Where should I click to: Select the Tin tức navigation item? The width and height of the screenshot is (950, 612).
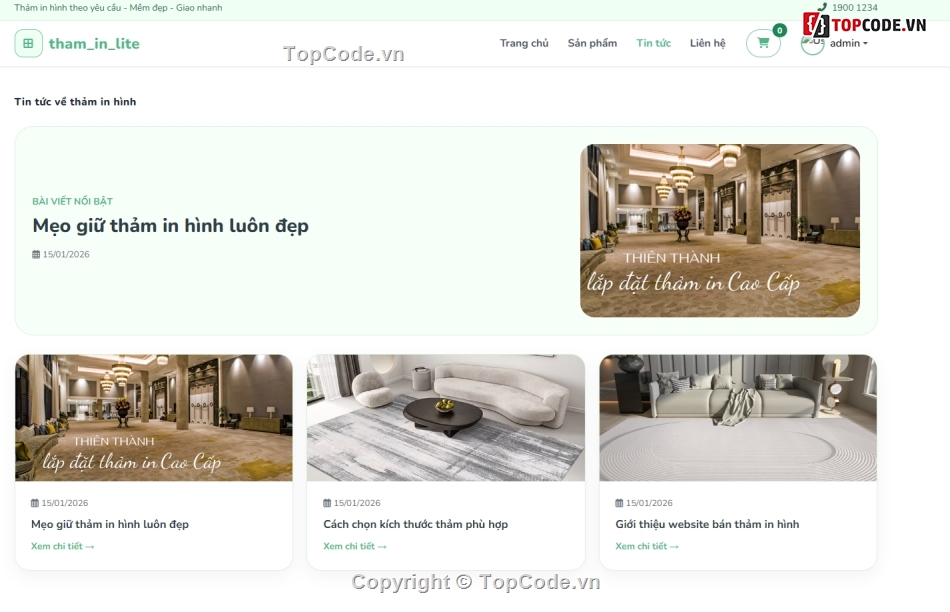[654, 43]
